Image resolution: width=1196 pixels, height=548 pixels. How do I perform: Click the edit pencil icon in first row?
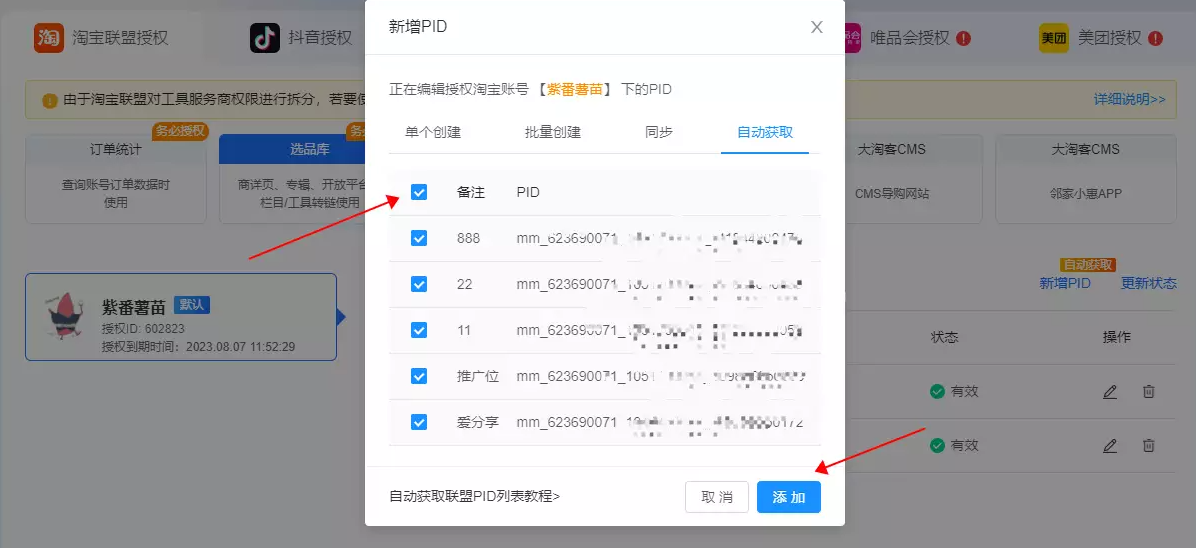(1110, 391)
